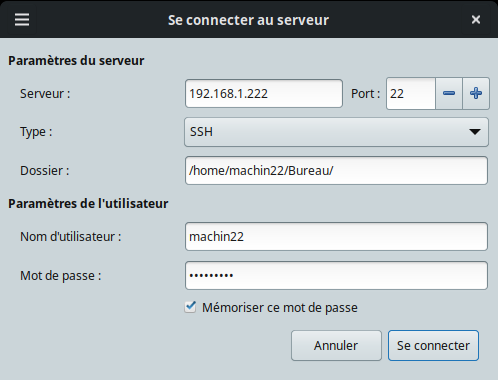
Task: Decrease port number with minus button
Action: point(449,94)
